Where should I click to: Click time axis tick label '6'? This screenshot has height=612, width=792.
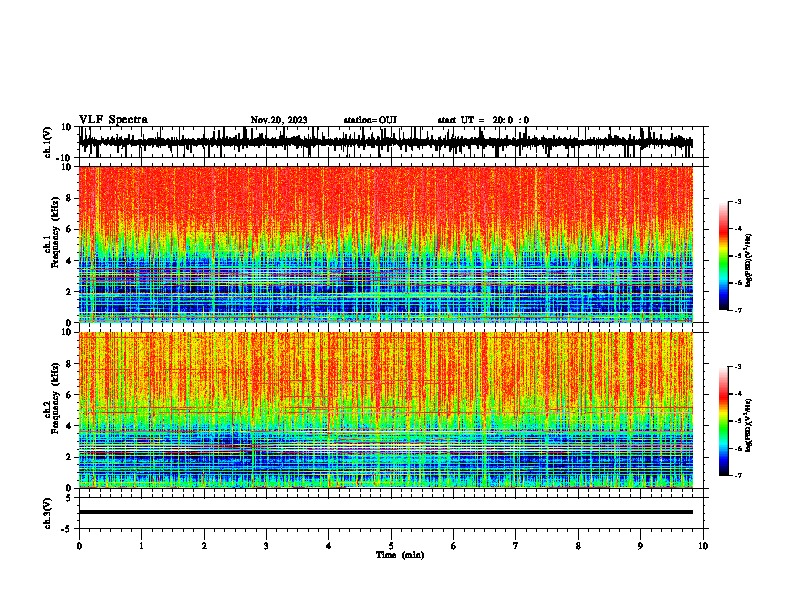(453, 546)
